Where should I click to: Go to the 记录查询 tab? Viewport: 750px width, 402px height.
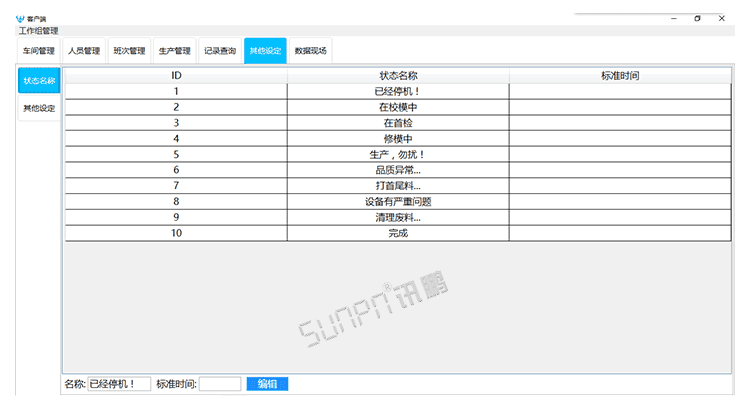click(220, 51)
